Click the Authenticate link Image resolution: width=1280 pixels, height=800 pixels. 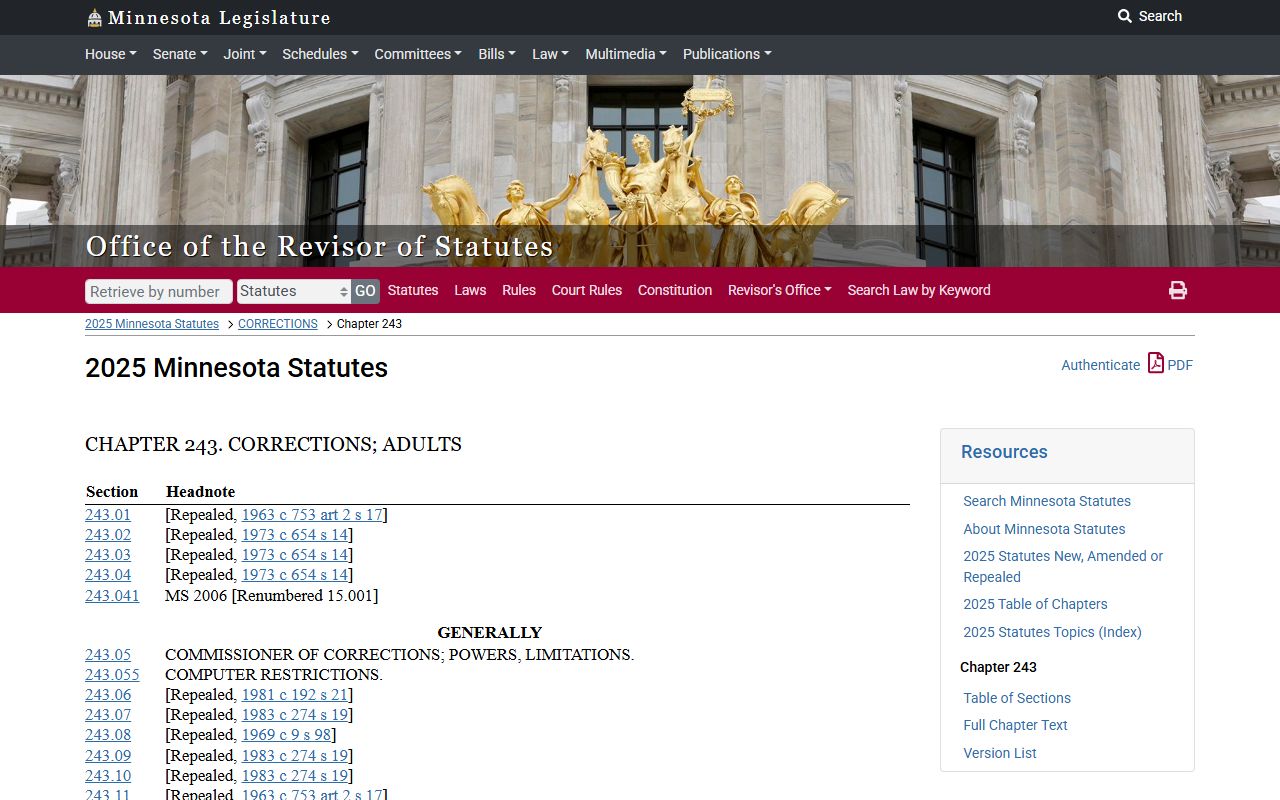point(1100,365)
